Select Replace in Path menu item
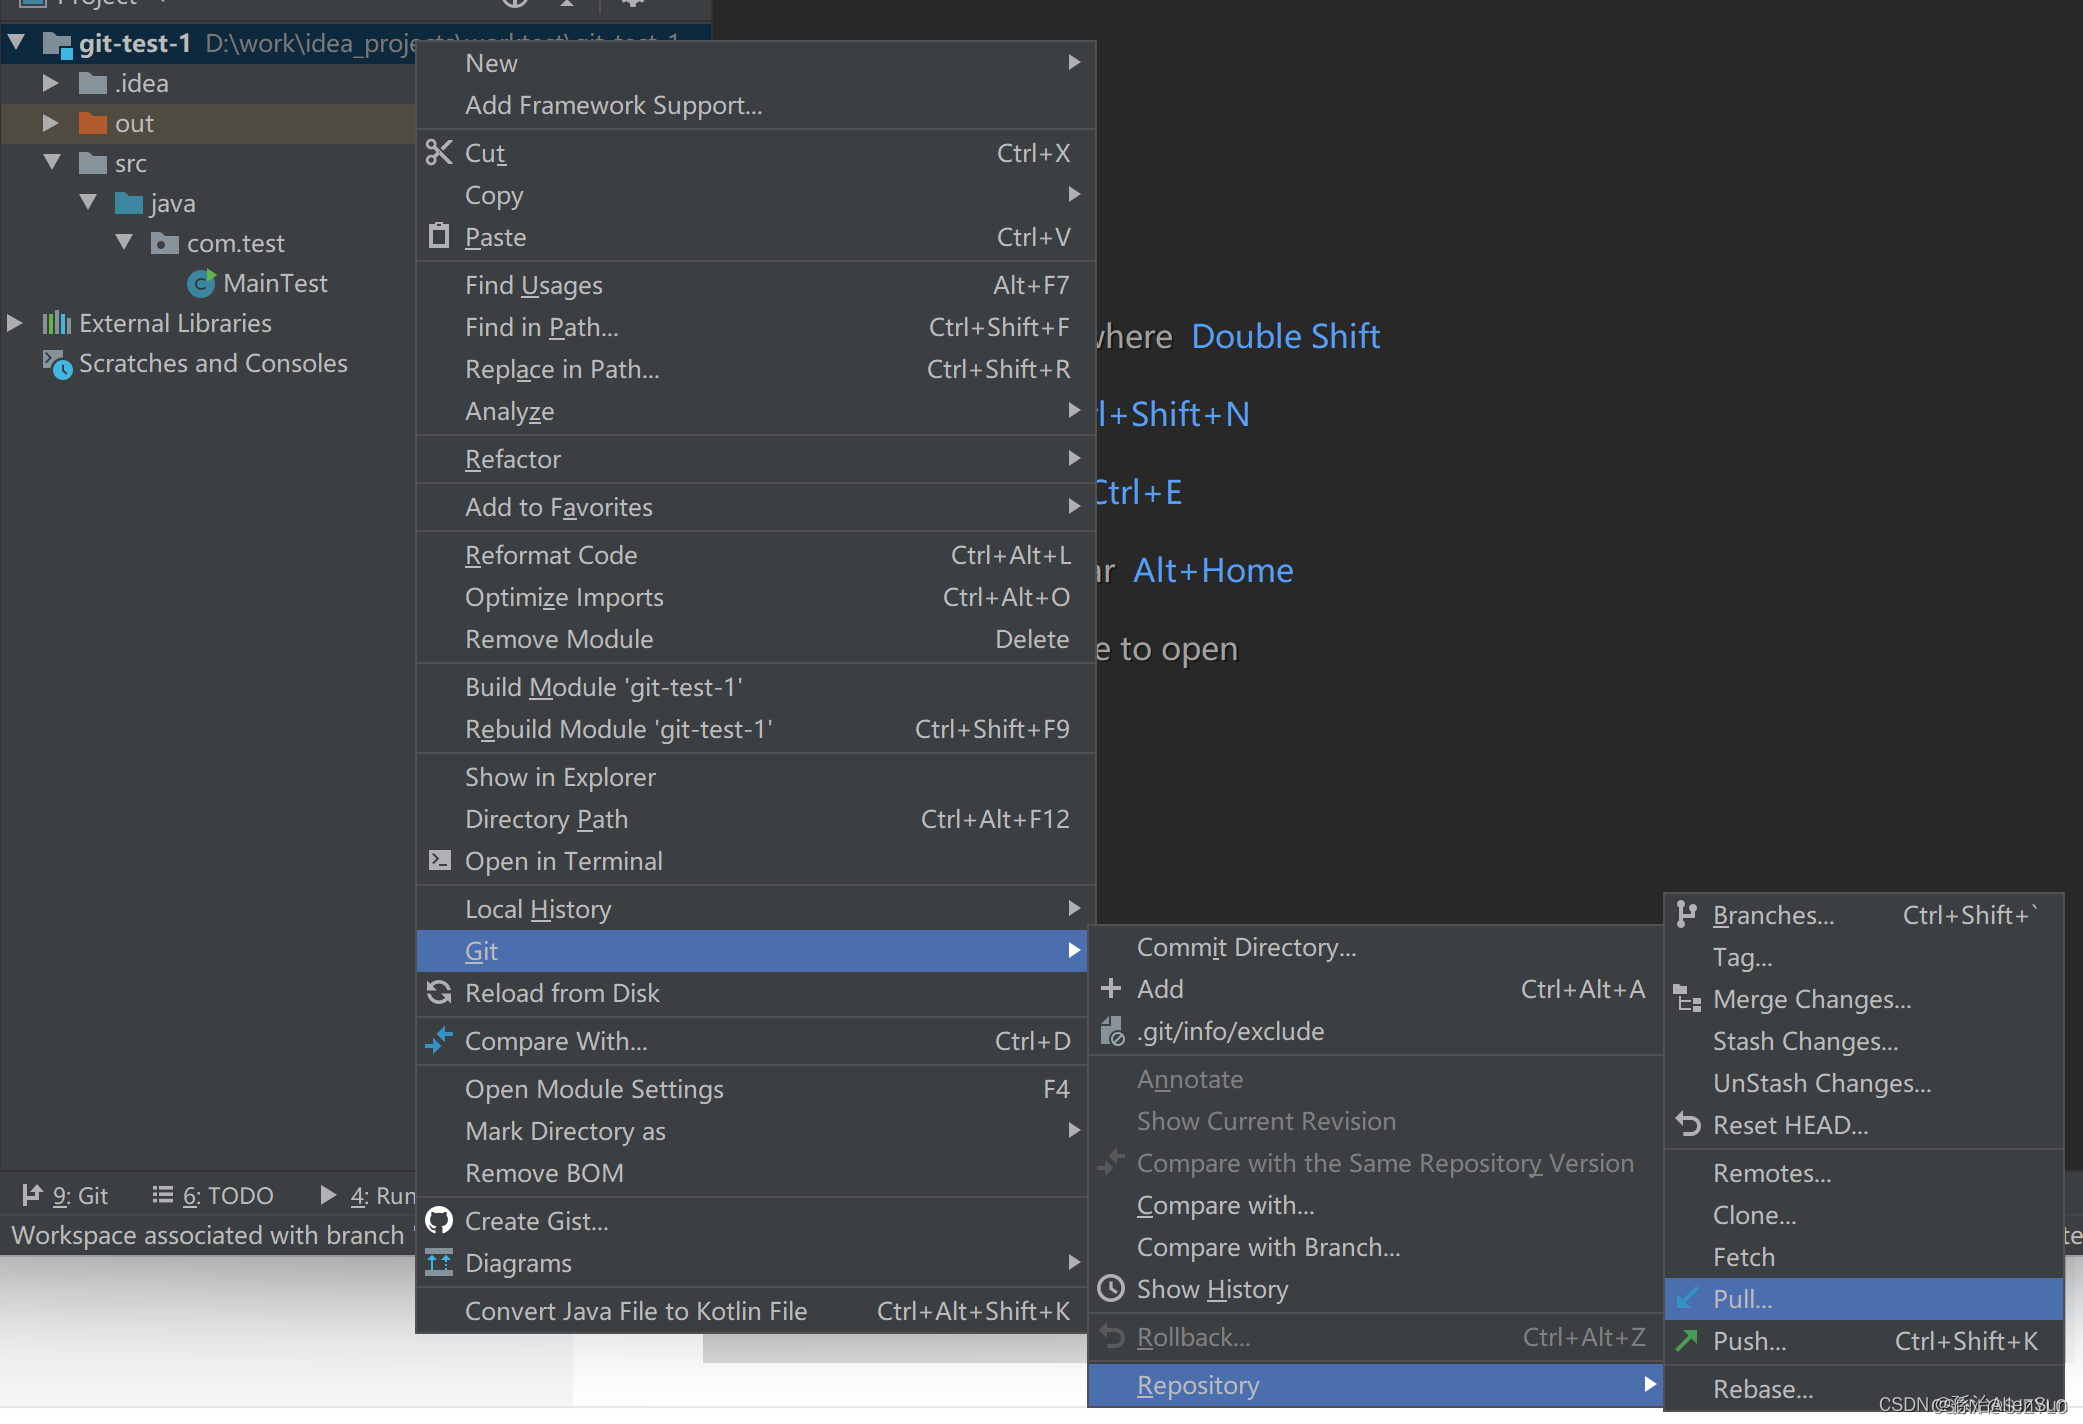 tap(756, 368)
